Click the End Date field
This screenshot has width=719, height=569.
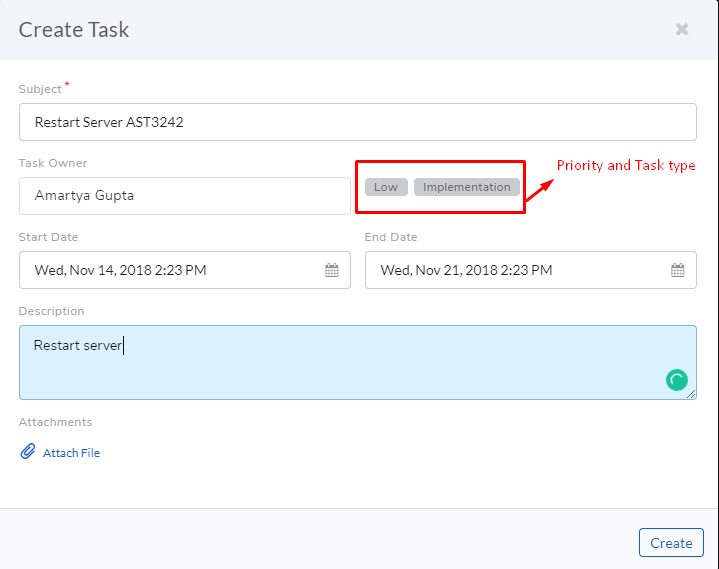531,270
